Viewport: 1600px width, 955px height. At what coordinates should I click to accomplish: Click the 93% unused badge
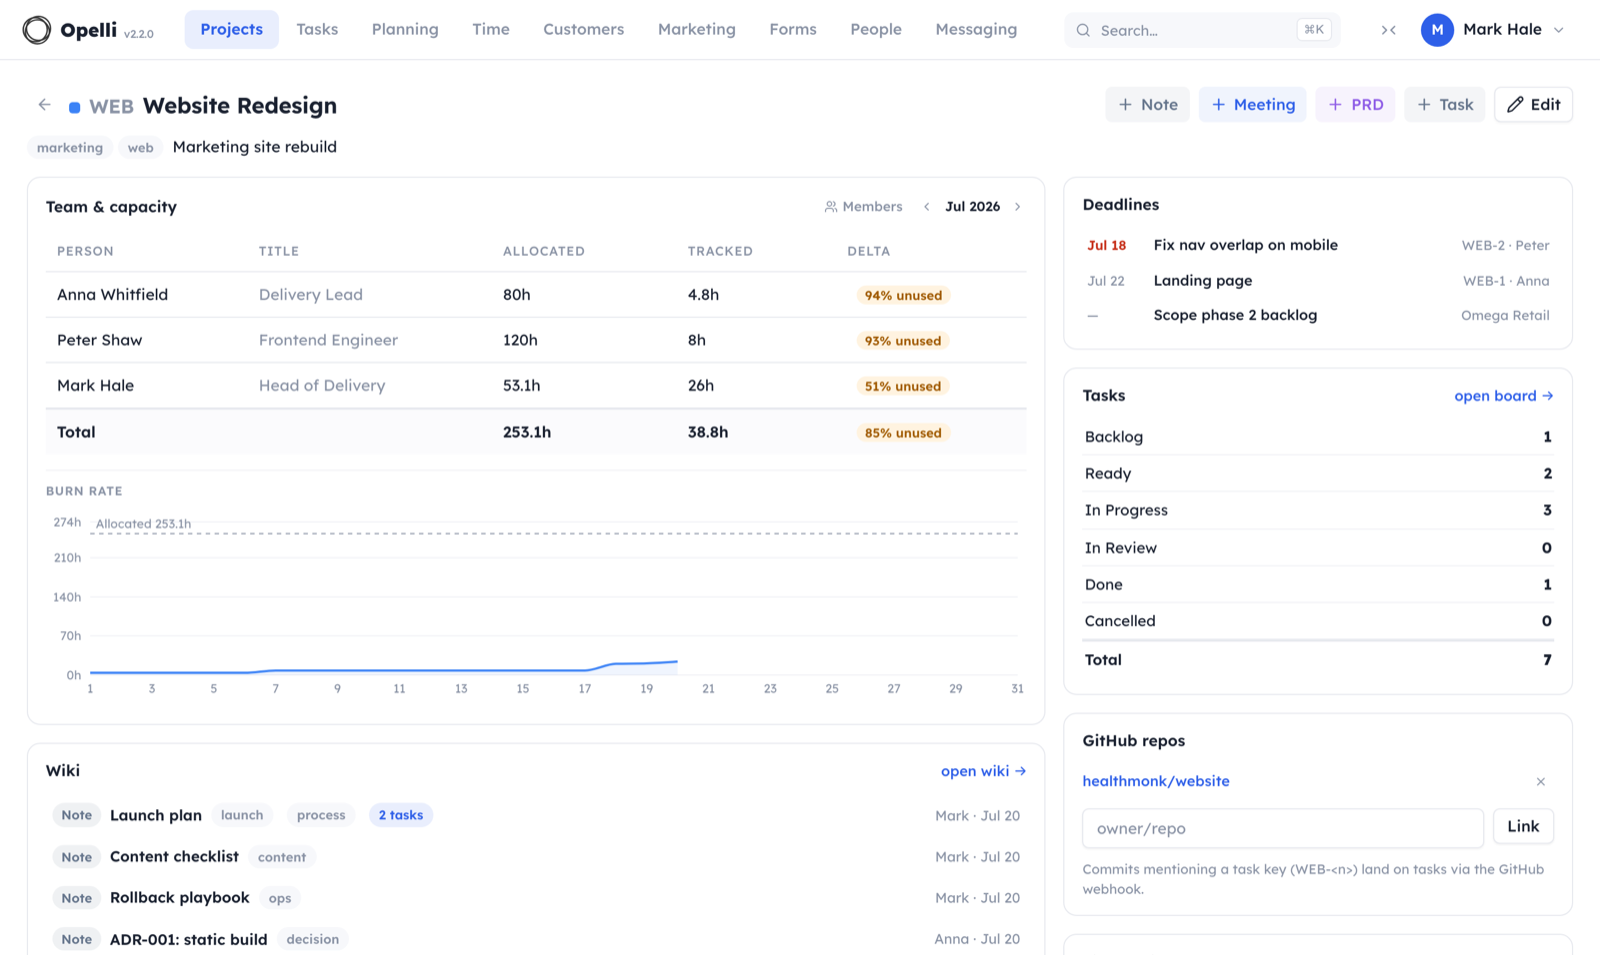click(903, 341)
